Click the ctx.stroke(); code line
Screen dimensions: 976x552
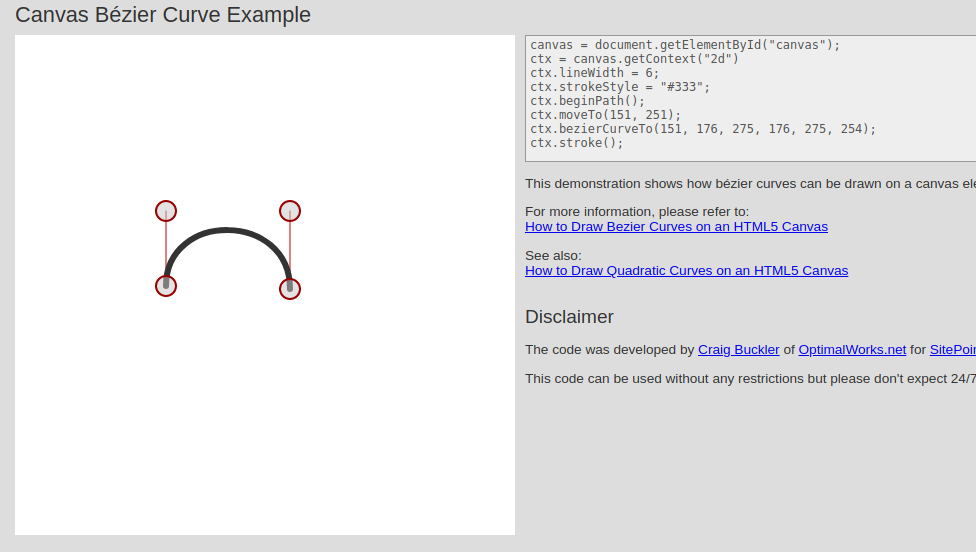tap(576, 143)
